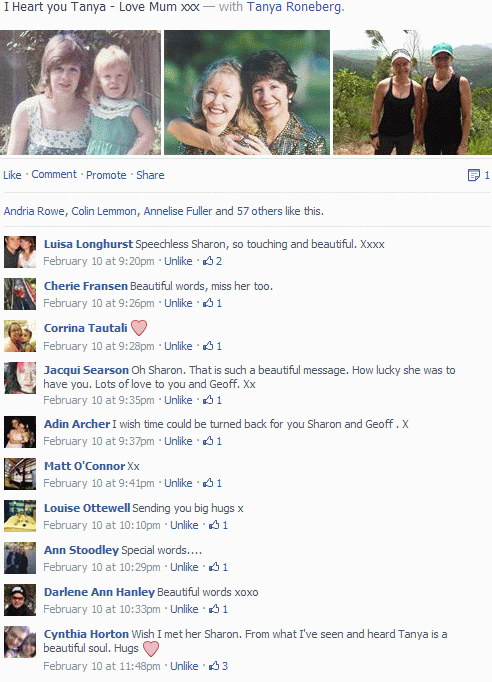Comment on the post
Screen dimensions: 492x682
point(54,174)
